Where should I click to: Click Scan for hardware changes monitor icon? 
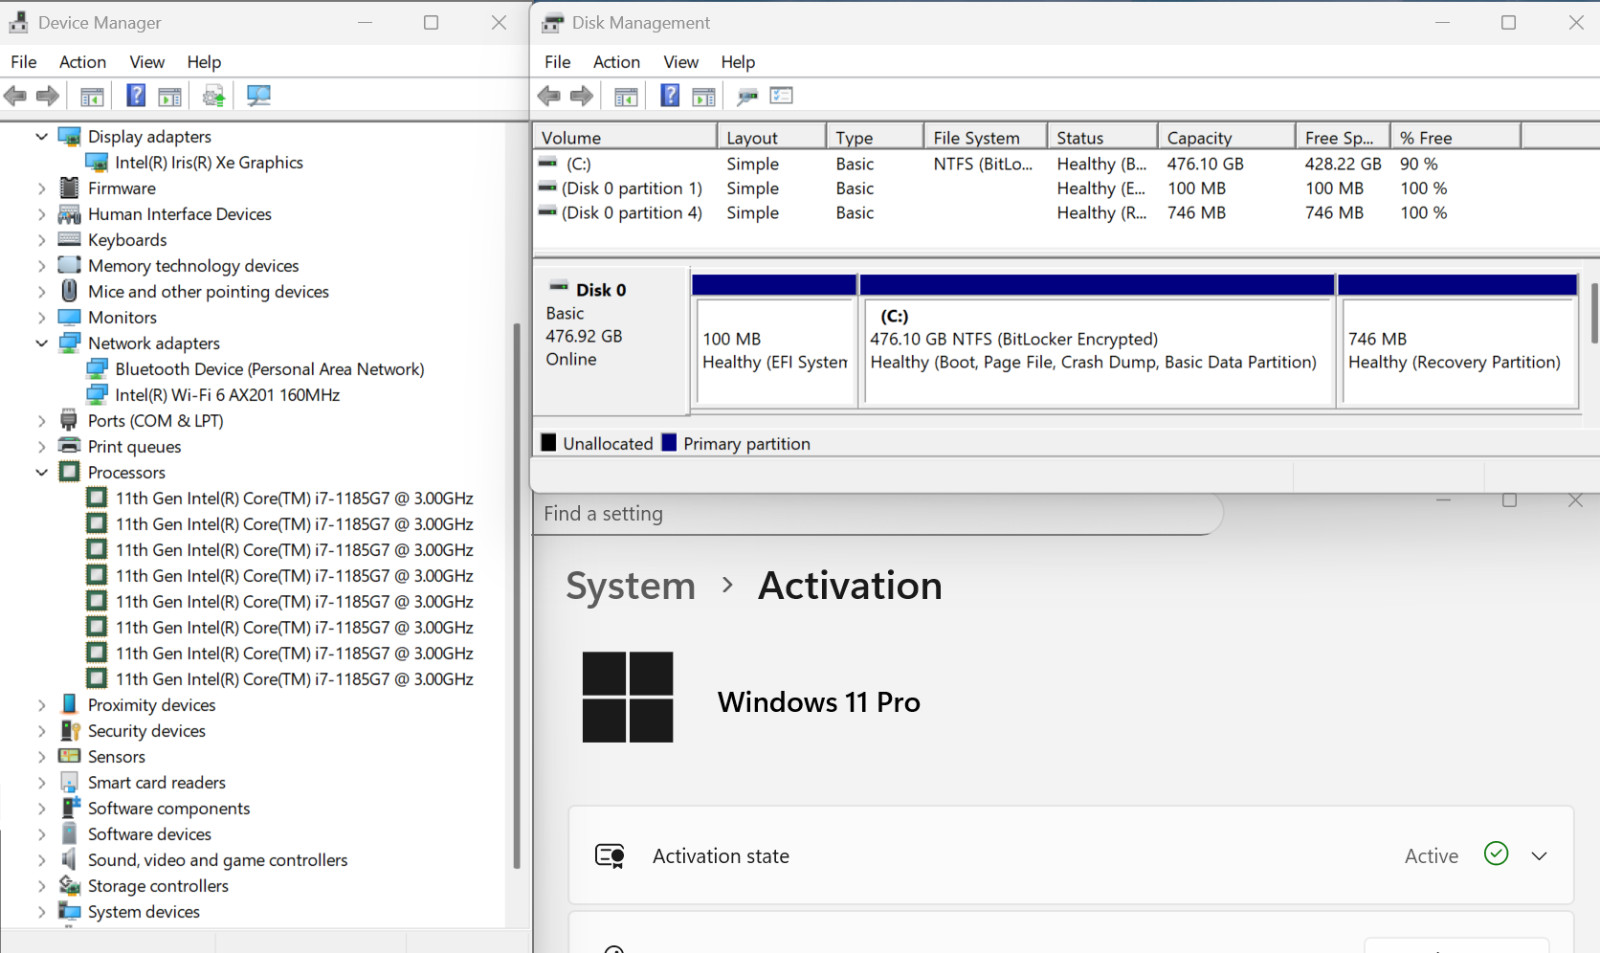click(259, 96)
